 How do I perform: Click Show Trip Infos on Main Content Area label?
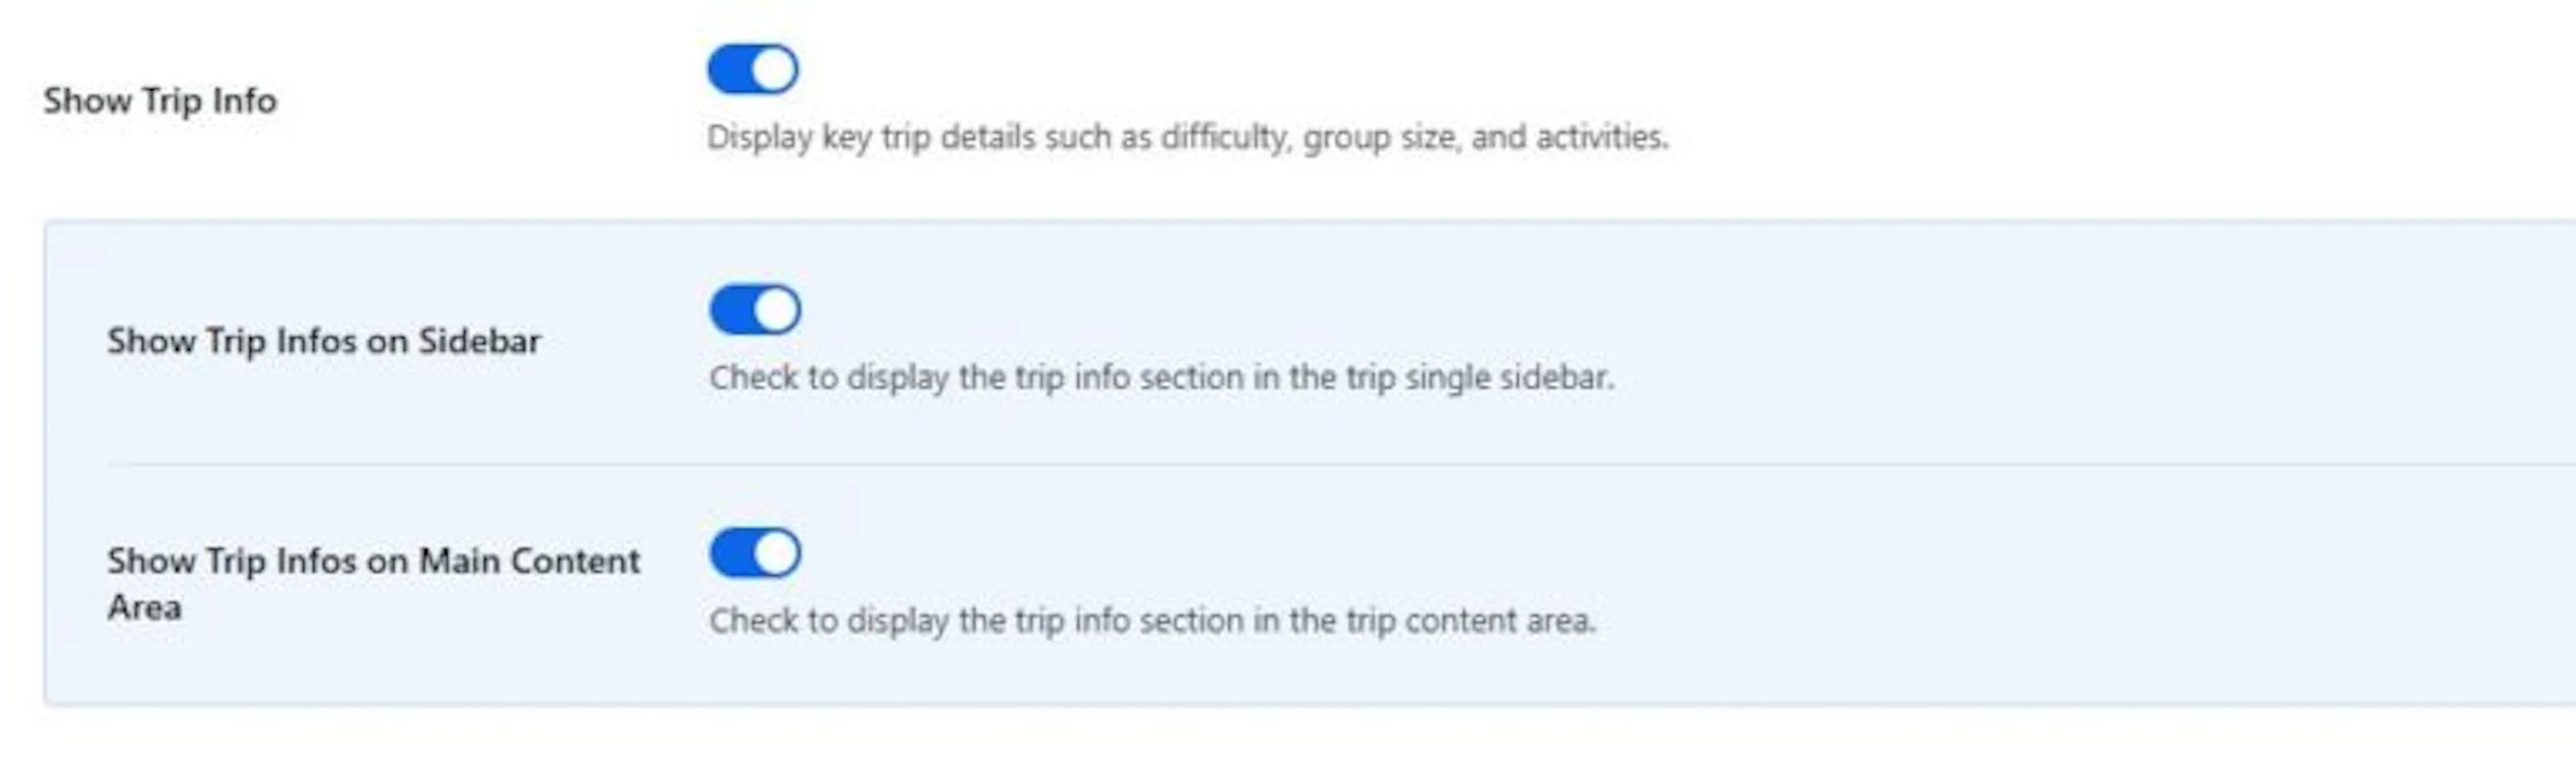click(x=374, y=584)
